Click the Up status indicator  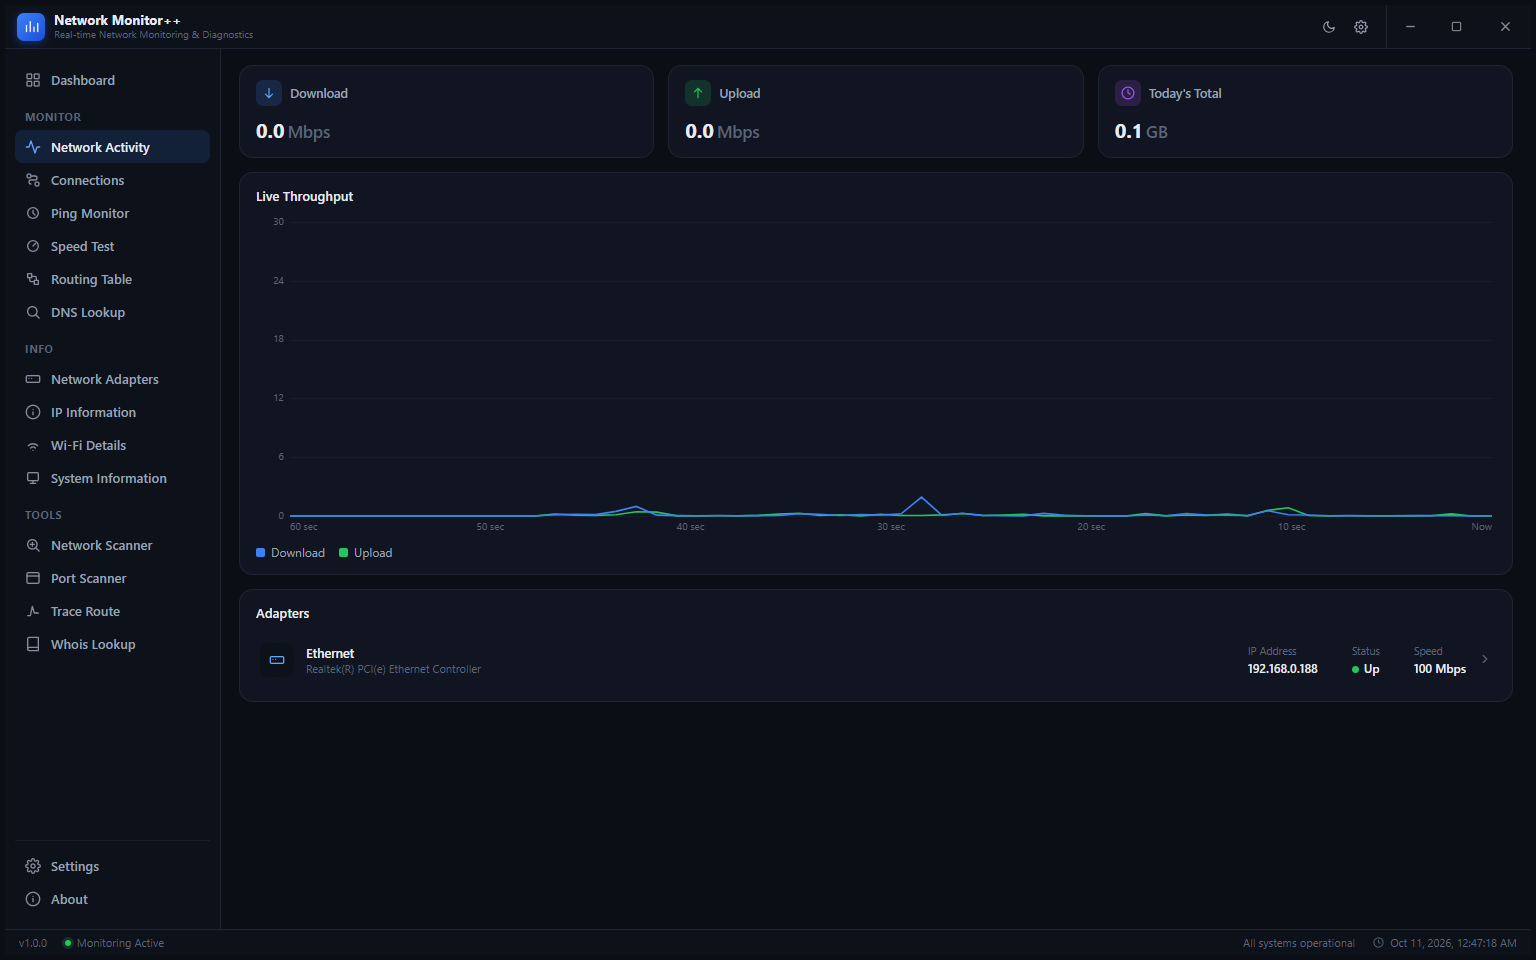pos(1366,669)
